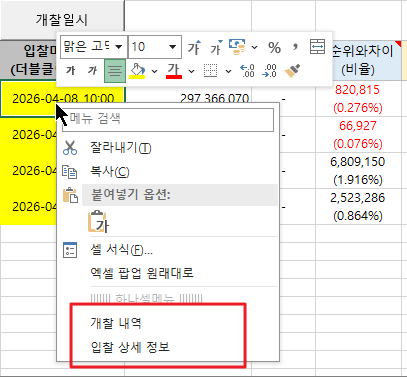Click the copy pages icon

coord(70,172)
